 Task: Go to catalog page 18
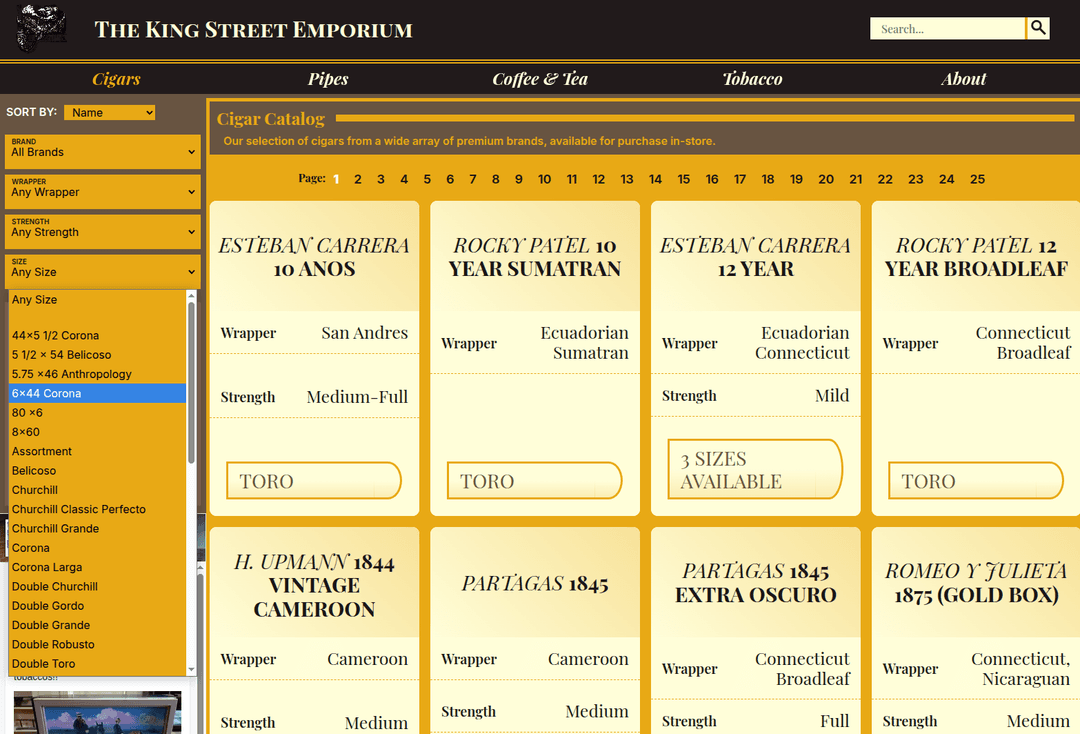click(x=768, y=179)
